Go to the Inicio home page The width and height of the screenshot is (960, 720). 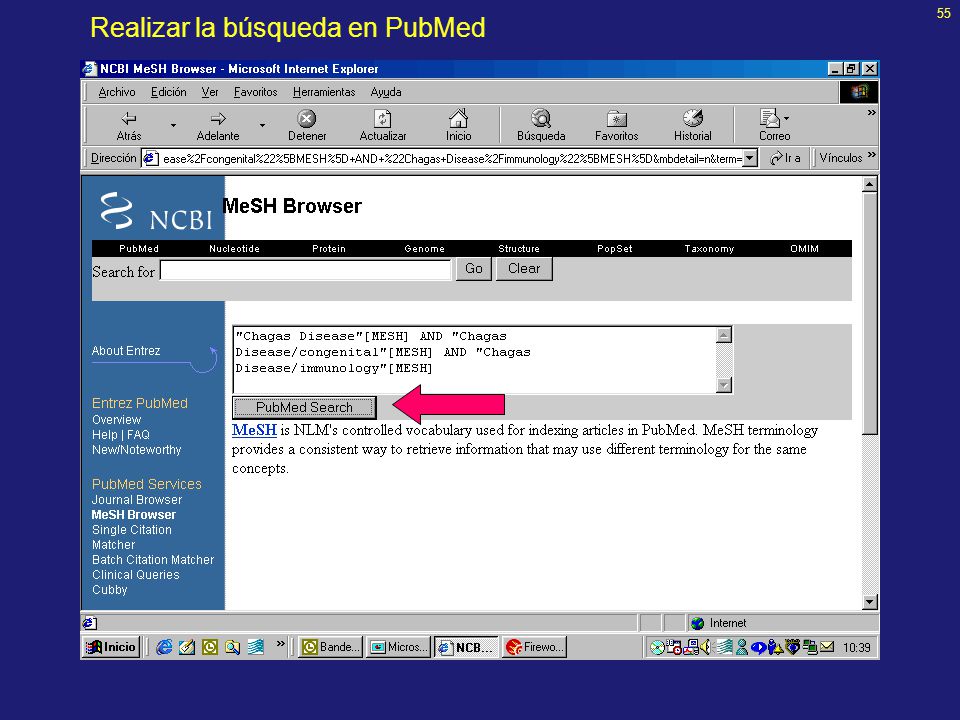click(x=459, y=126)
